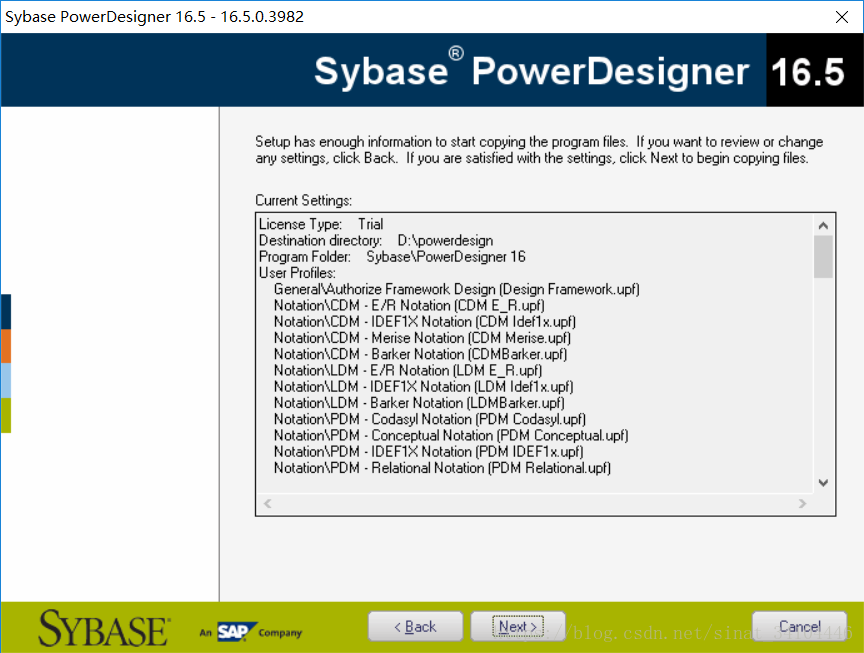Click the settings list scroll-down arrow
The height and width of the screenshot is (653, 864).
823,483
